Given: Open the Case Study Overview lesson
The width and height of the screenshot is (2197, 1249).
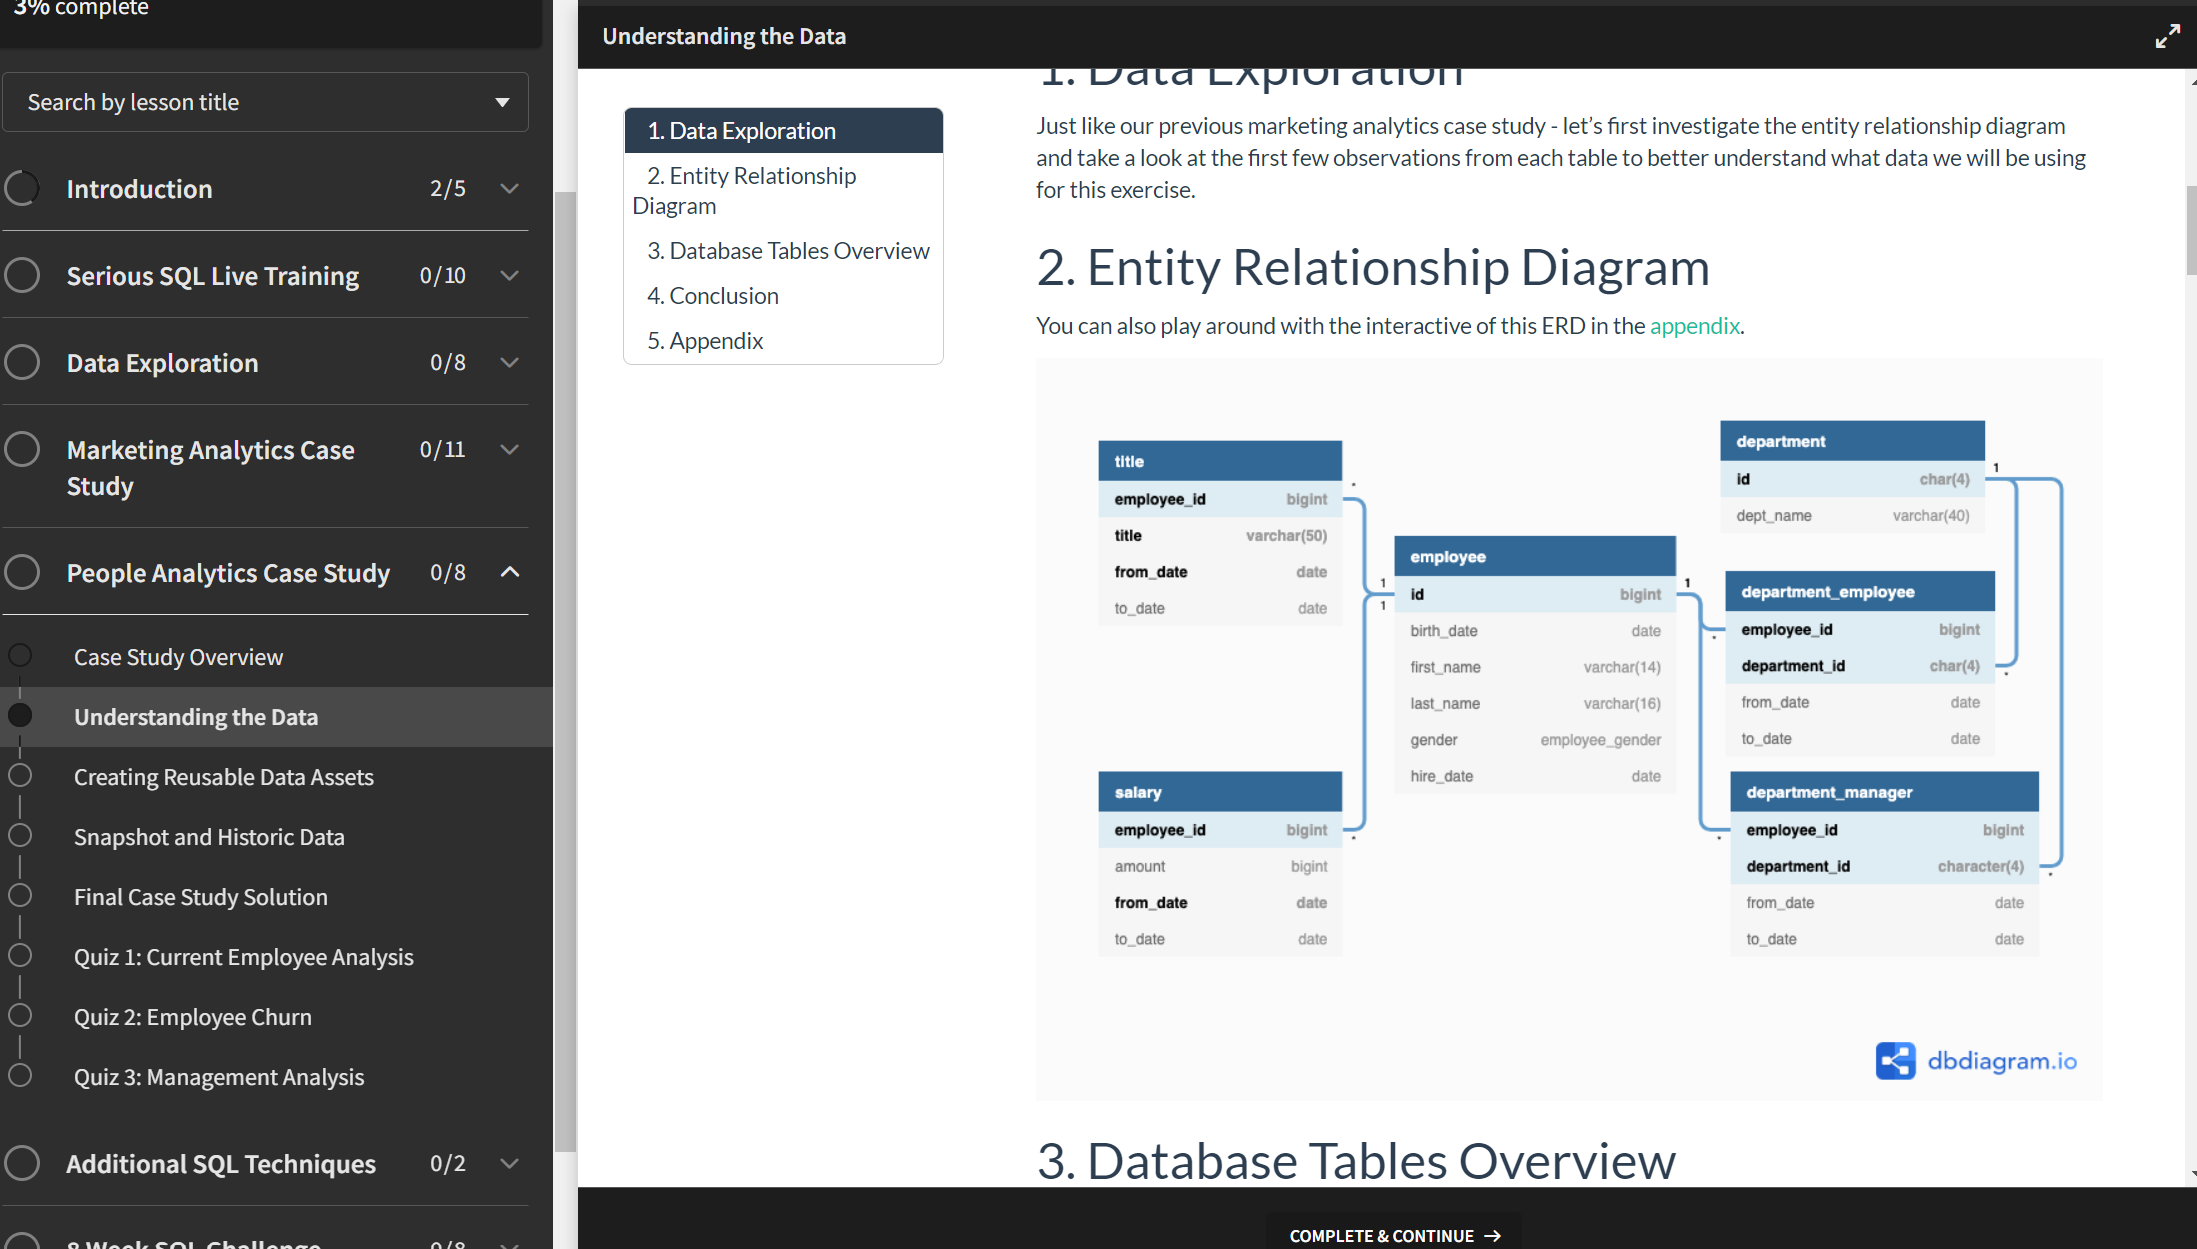Looking at the screenshot, I should (178, 657).
